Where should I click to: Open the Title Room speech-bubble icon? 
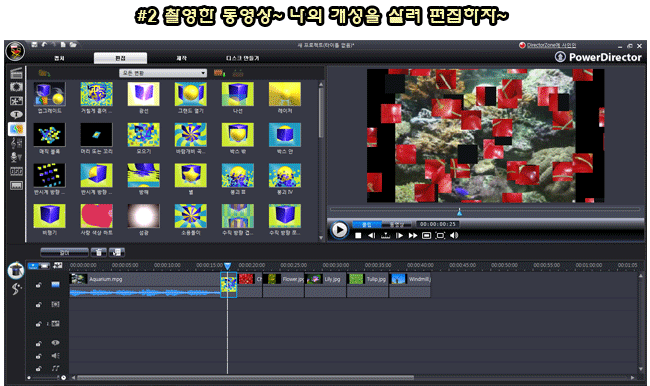point(16,115)
